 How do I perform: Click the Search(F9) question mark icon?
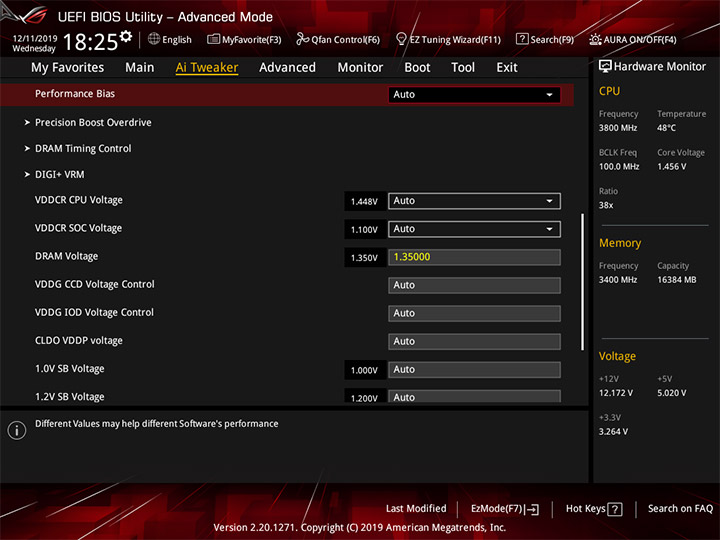point(522,39)
